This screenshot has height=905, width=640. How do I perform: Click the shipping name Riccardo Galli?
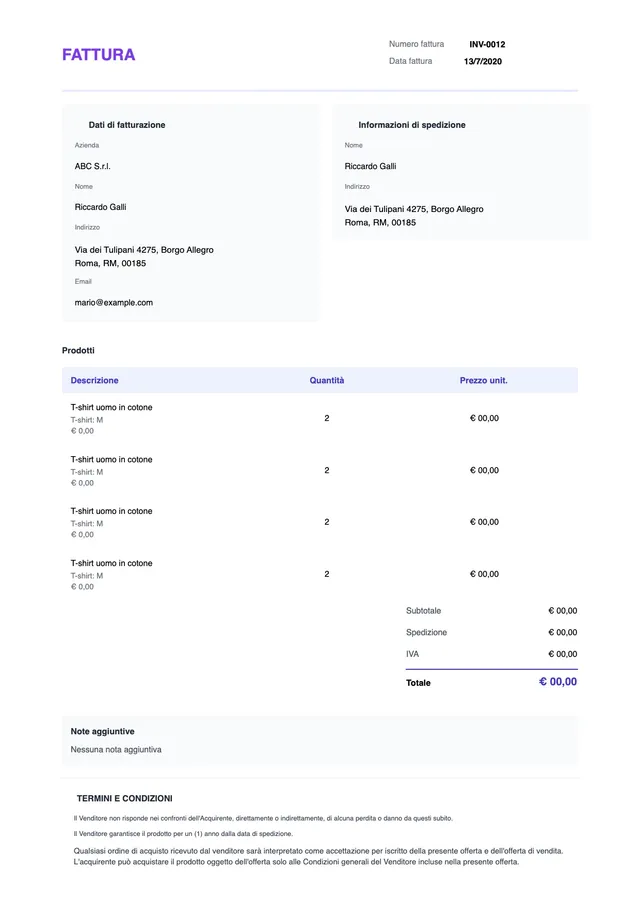(x=370, y=166)
